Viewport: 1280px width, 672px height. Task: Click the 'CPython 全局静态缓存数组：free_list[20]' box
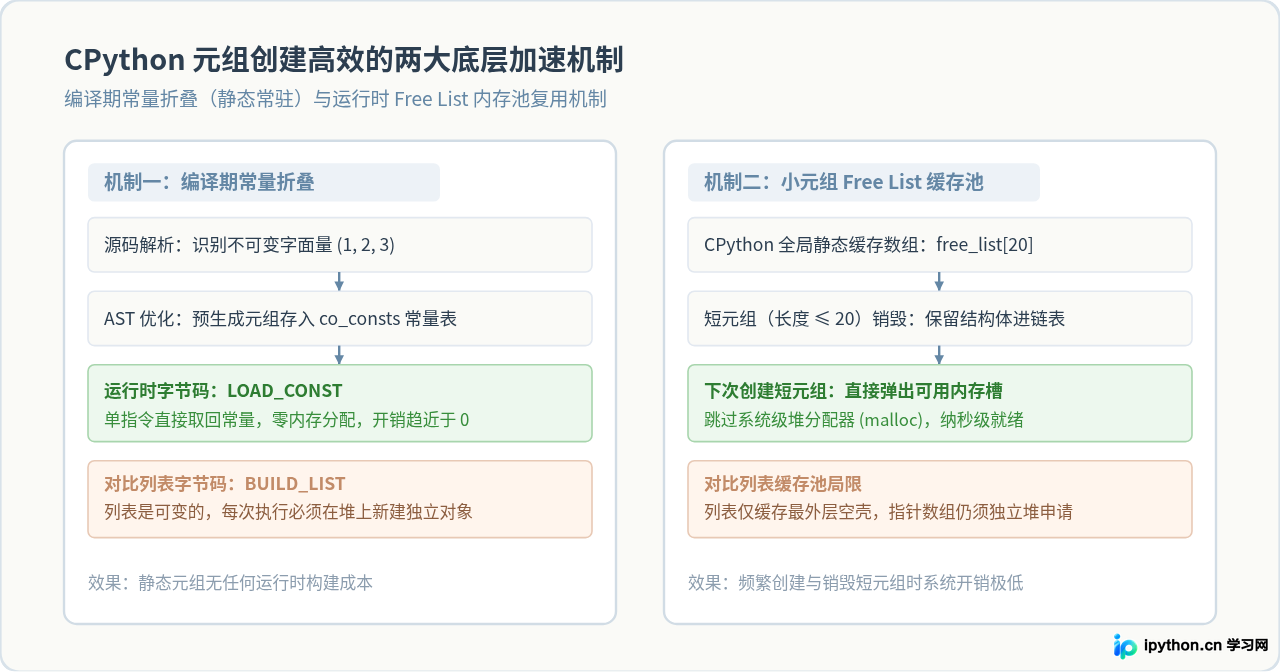click(x=940, y=245)
